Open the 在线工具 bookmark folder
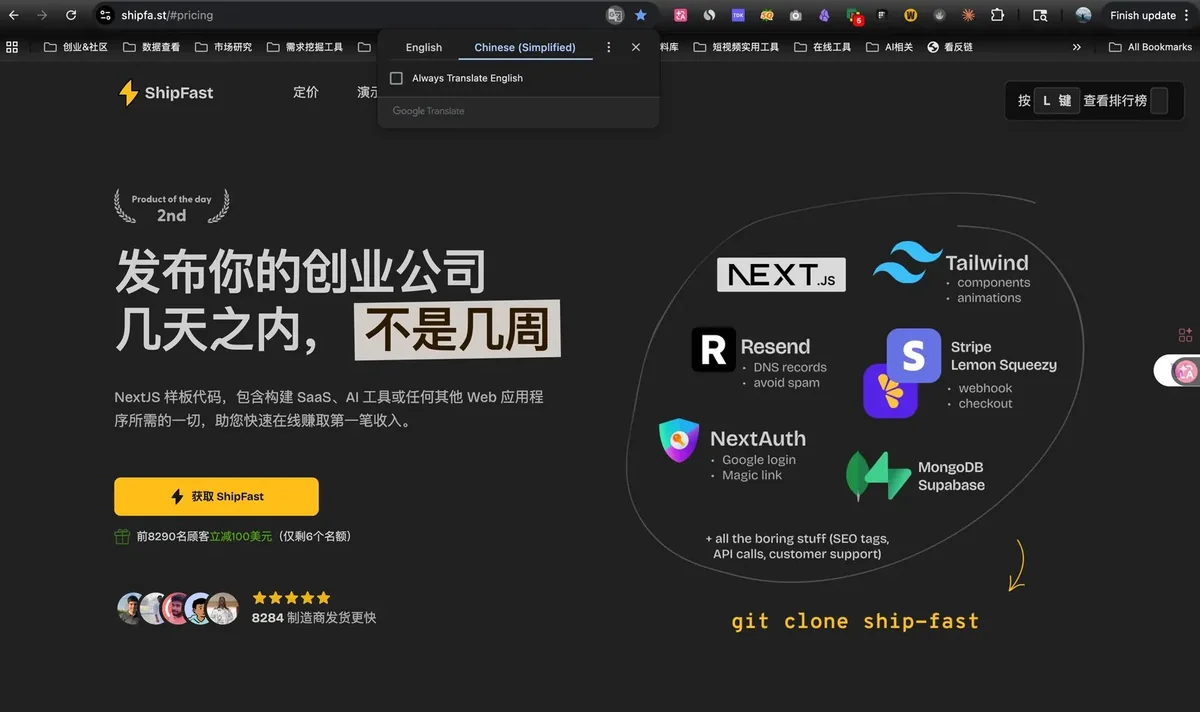The height and width of the screenshot is (712, 1200). click(822, 47)
